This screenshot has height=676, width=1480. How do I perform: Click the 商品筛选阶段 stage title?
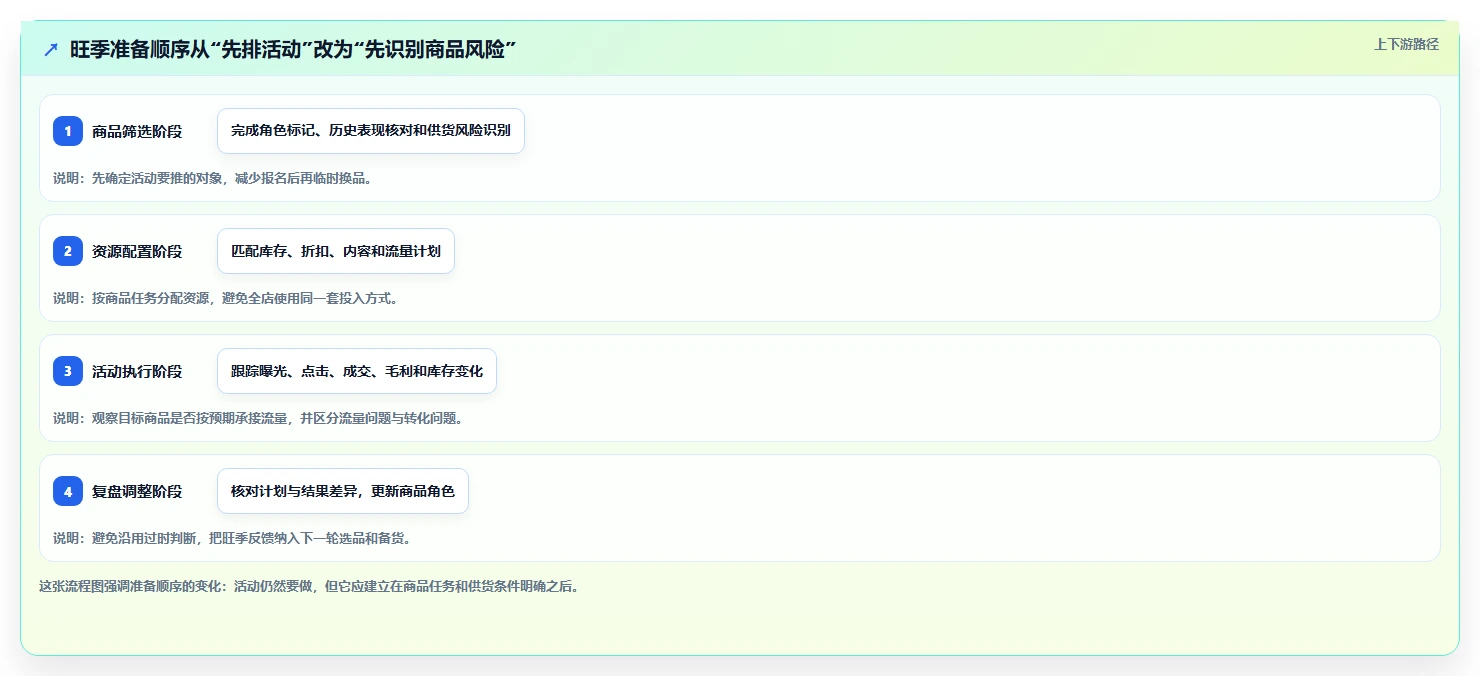[137, 131]
